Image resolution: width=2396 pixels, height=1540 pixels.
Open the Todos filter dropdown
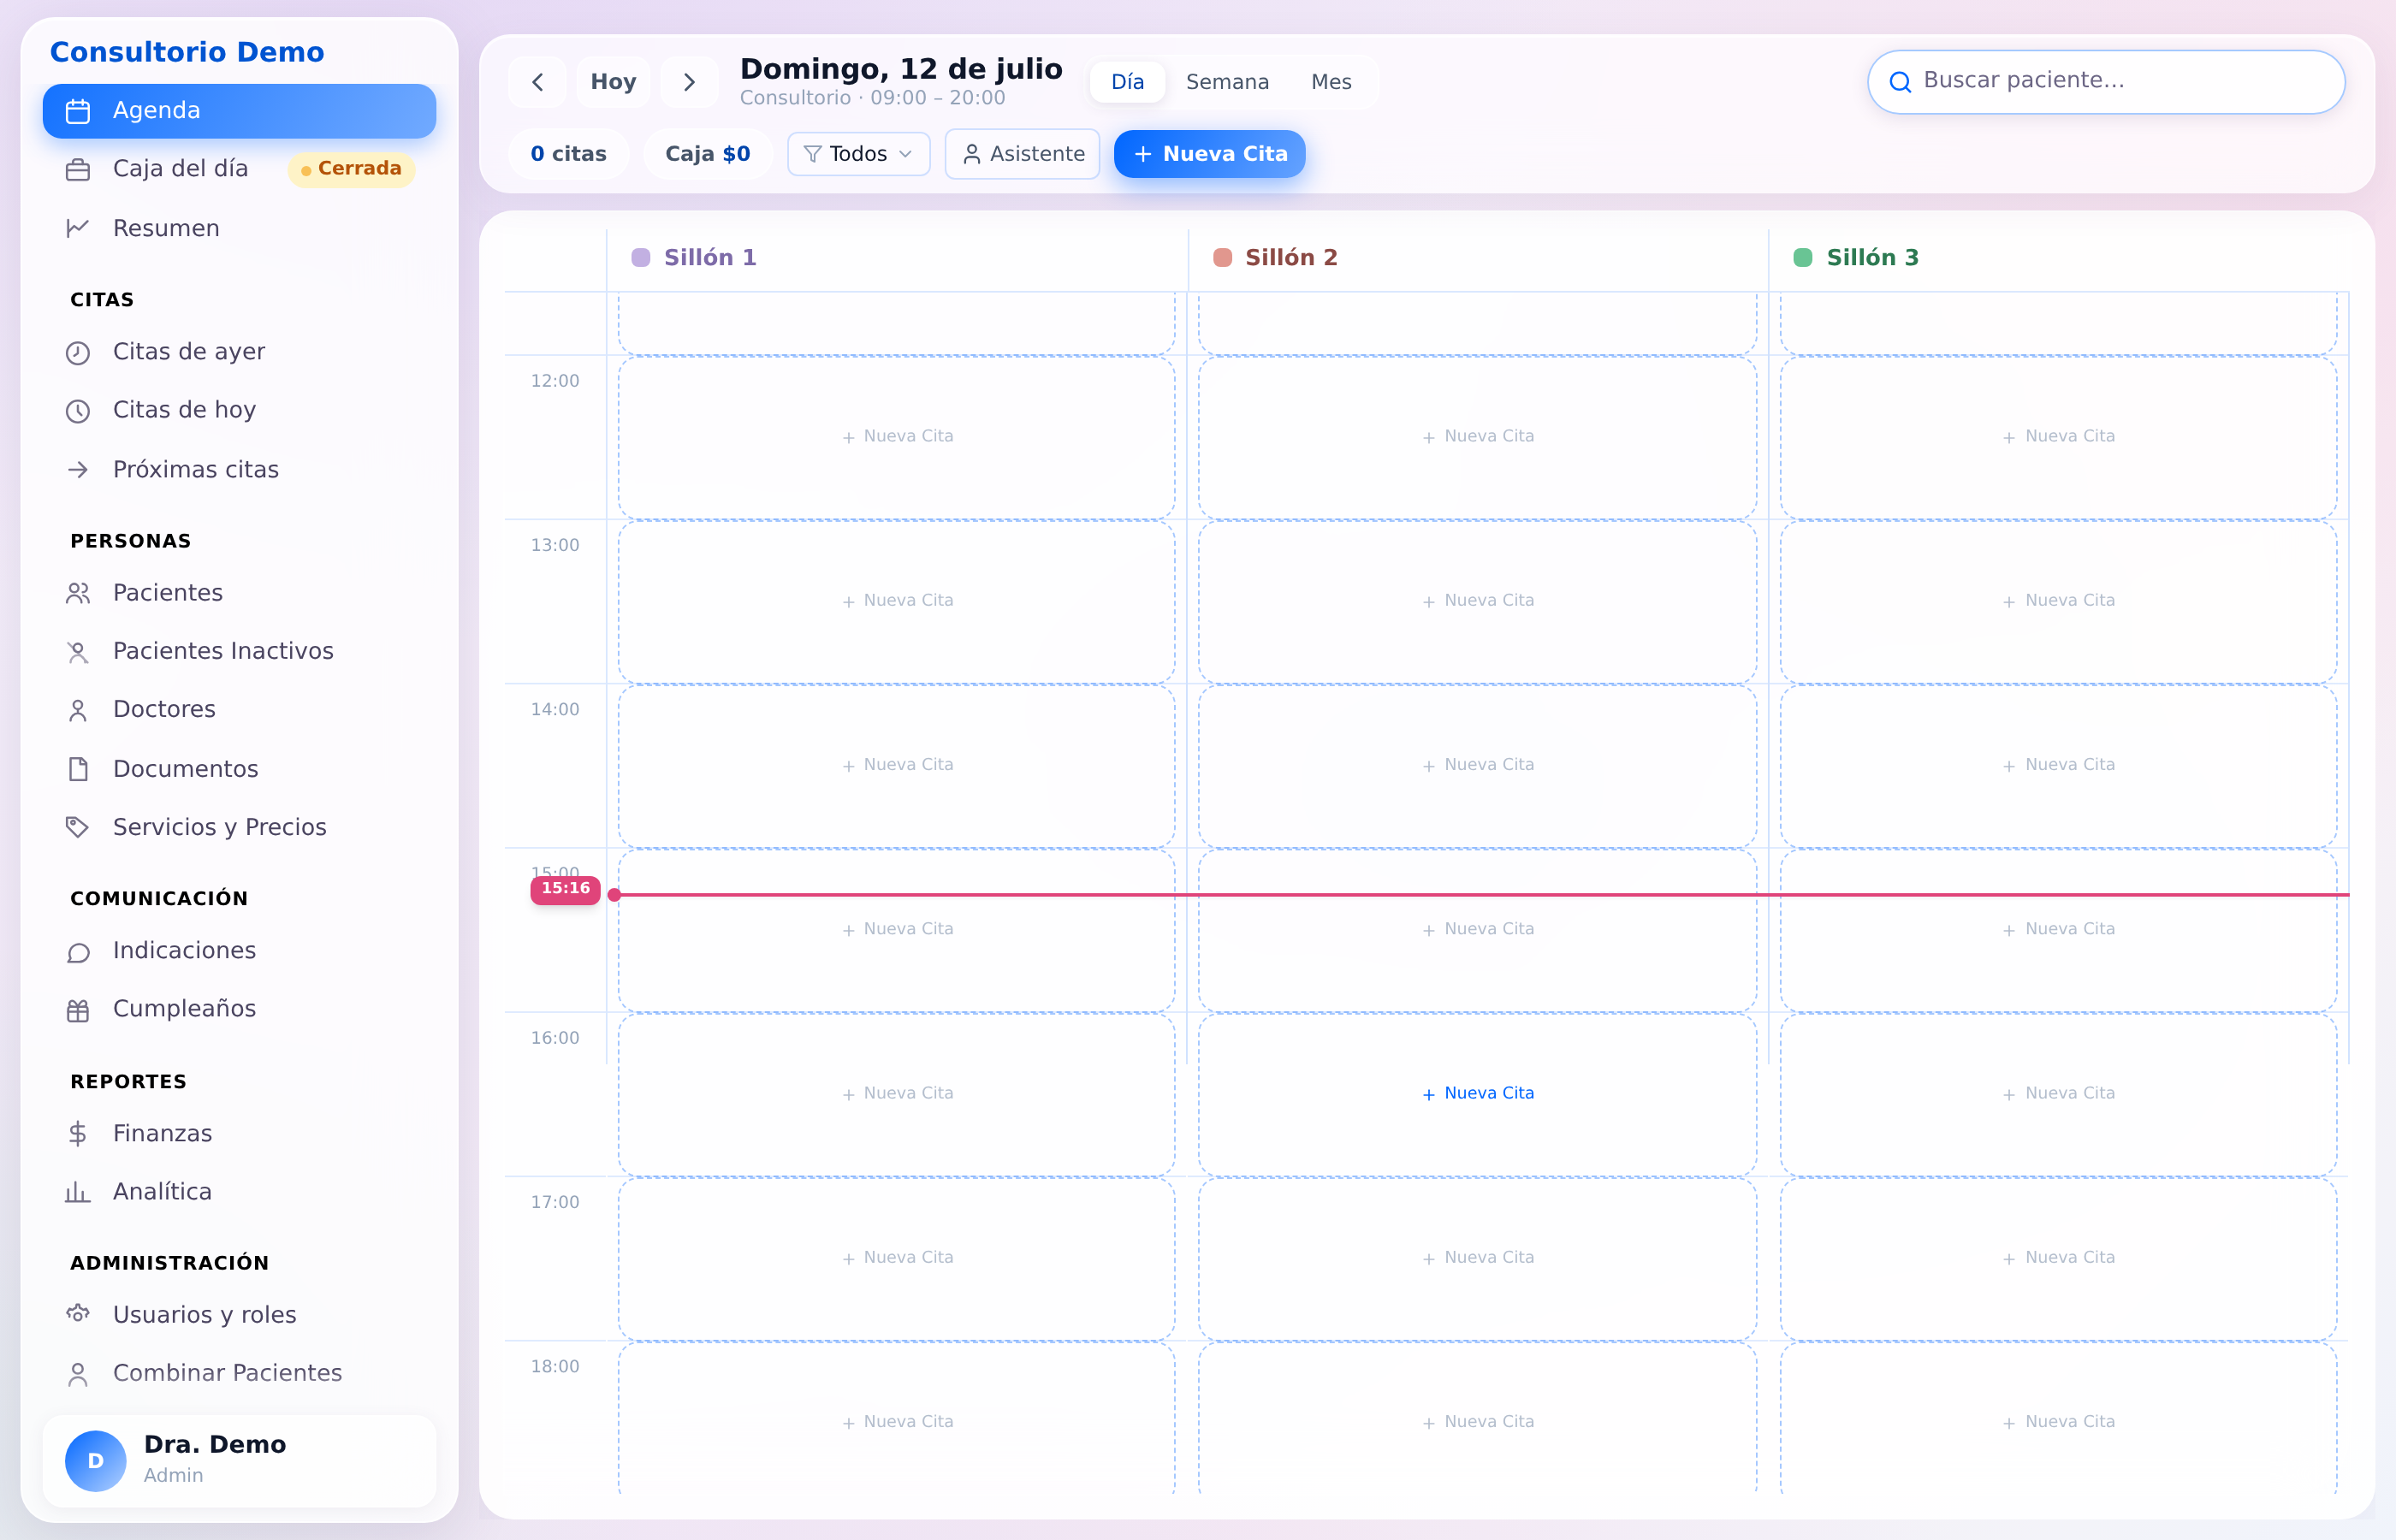(x=859, y=154)
